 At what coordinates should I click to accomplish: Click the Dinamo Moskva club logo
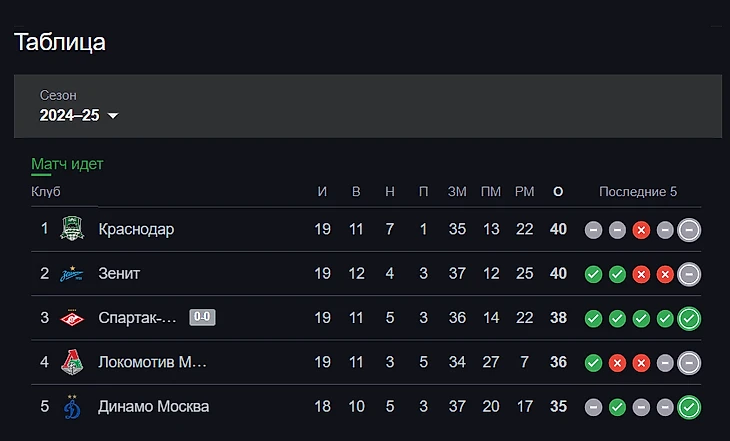70,407
